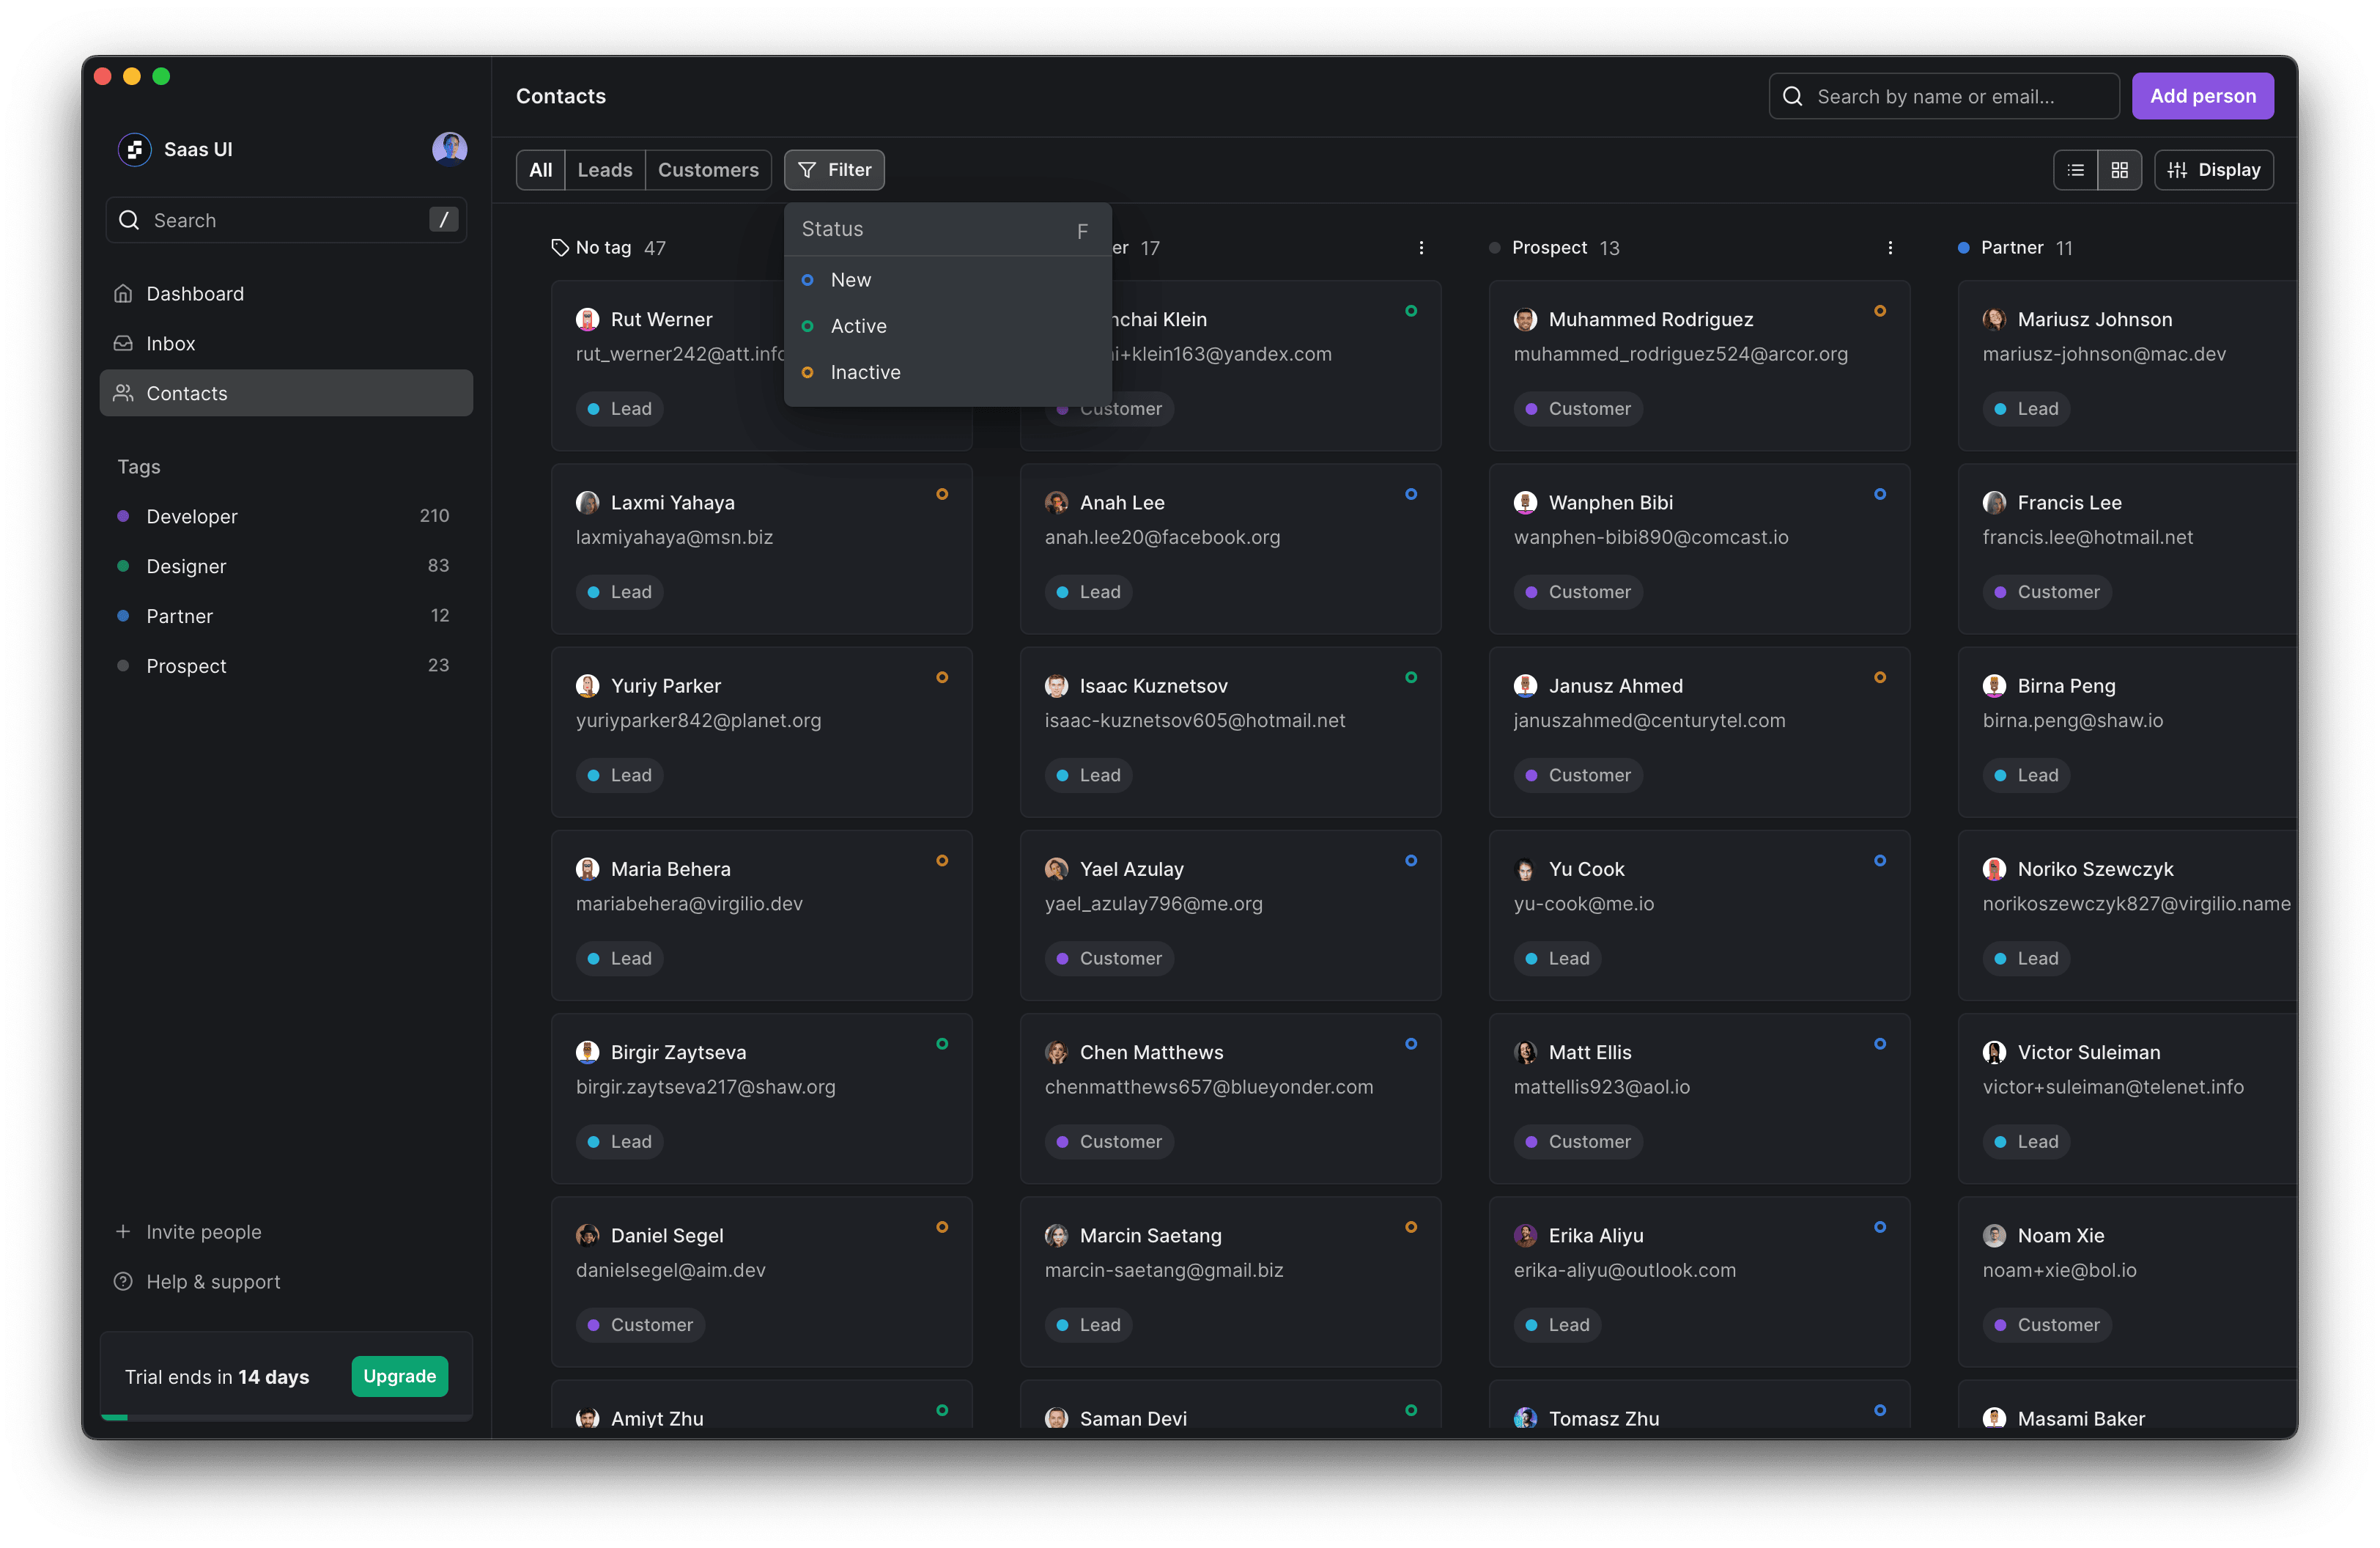Open the Filter dropdown

[x=834, y=170]
